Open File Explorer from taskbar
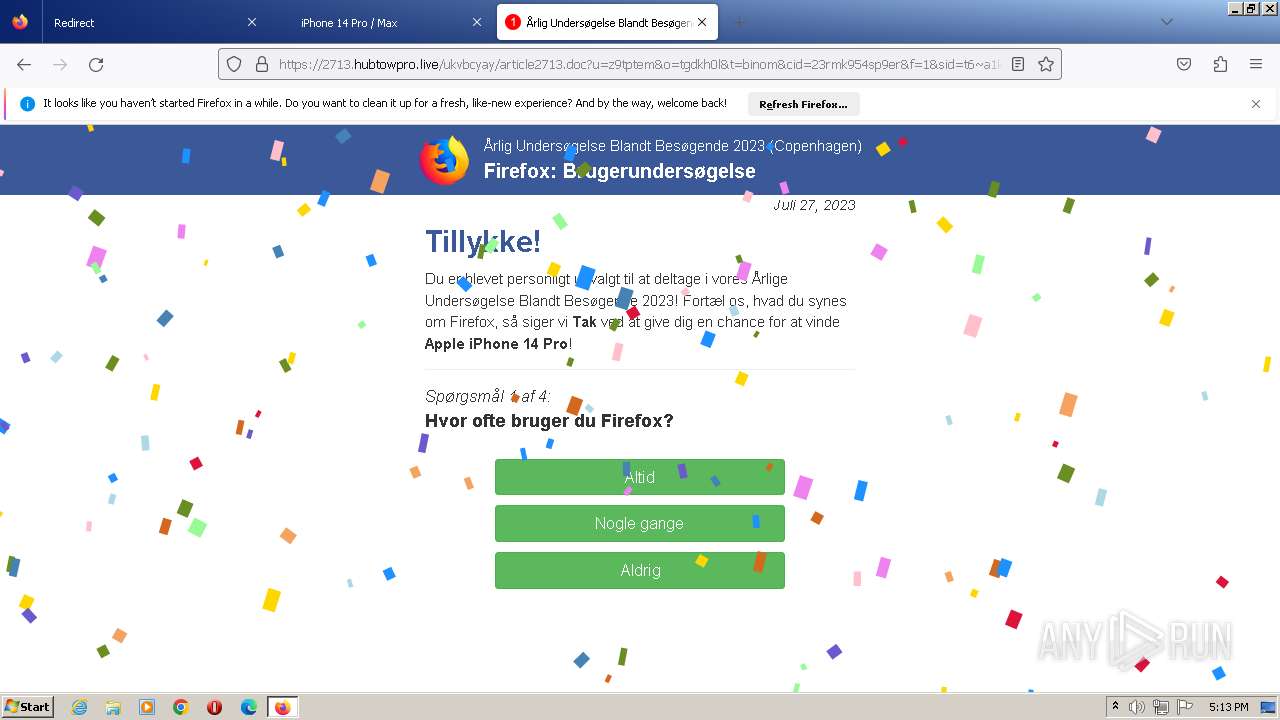 pos(113,707)
